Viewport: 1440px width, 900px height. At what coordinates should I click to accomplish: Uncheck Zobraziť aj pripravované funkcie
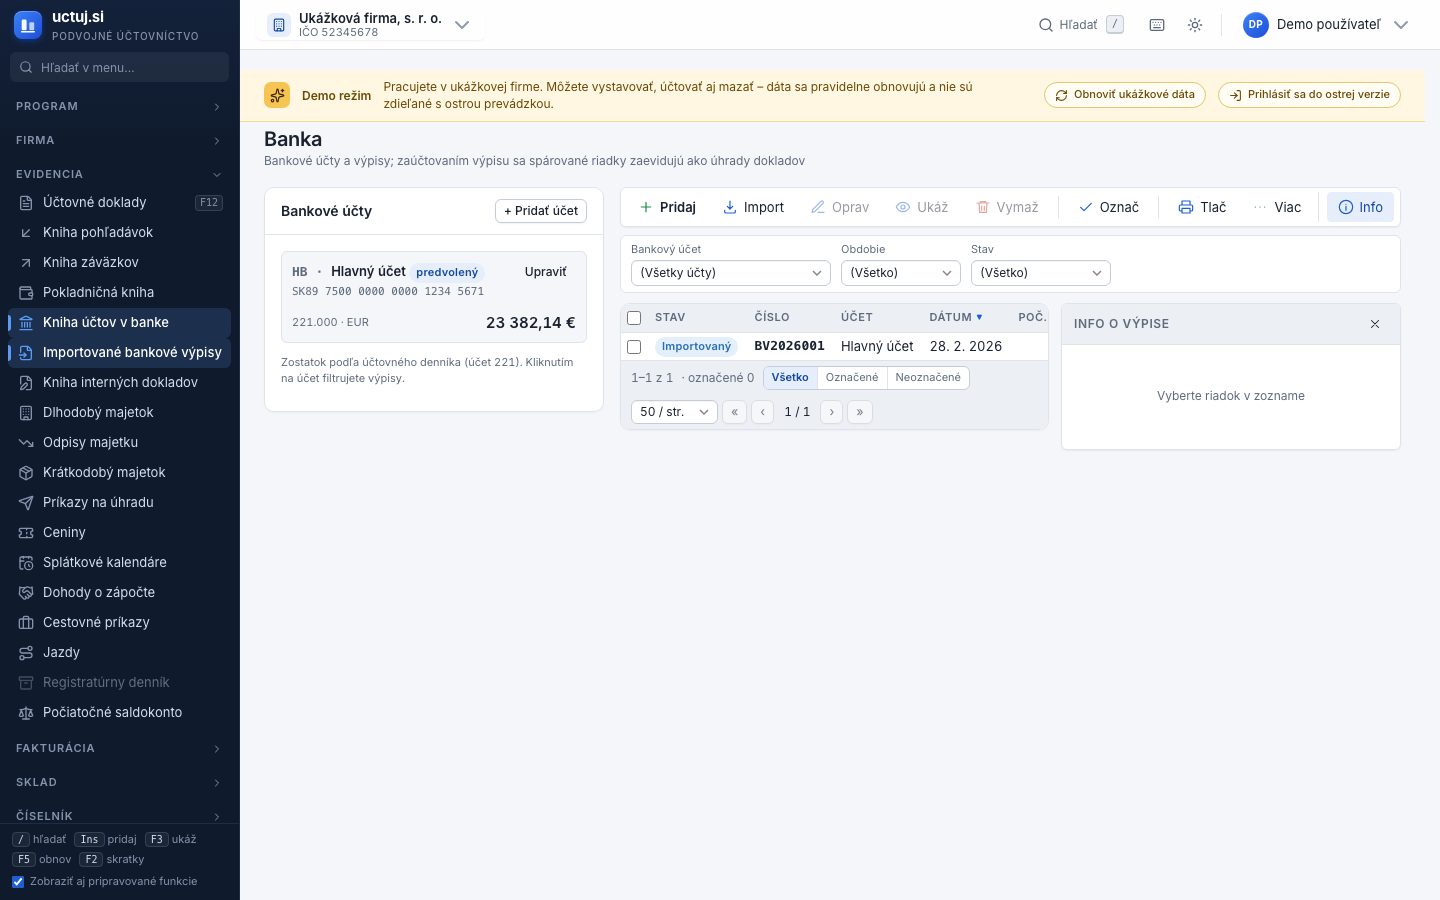pyautogui.click(x=18, y=882)
